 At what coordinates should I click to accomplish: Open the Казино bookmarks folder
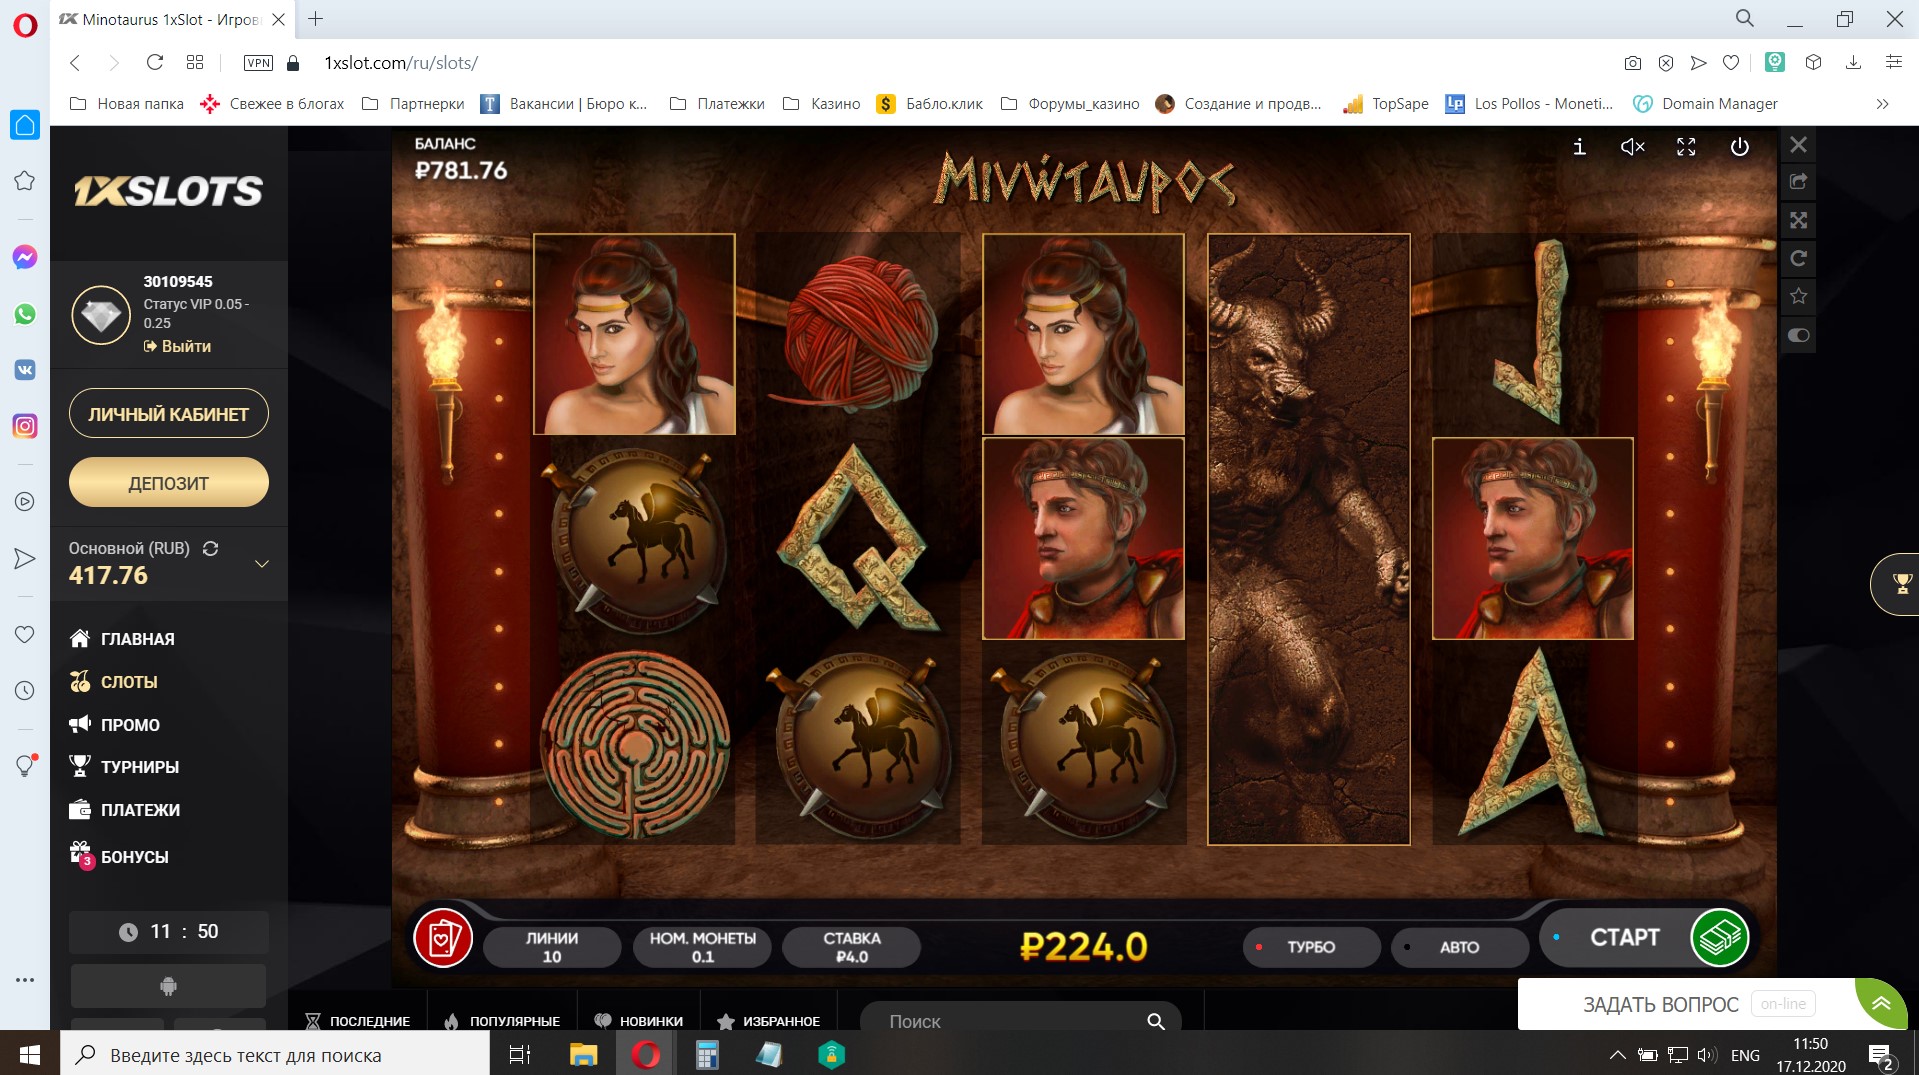pos(821,104)
